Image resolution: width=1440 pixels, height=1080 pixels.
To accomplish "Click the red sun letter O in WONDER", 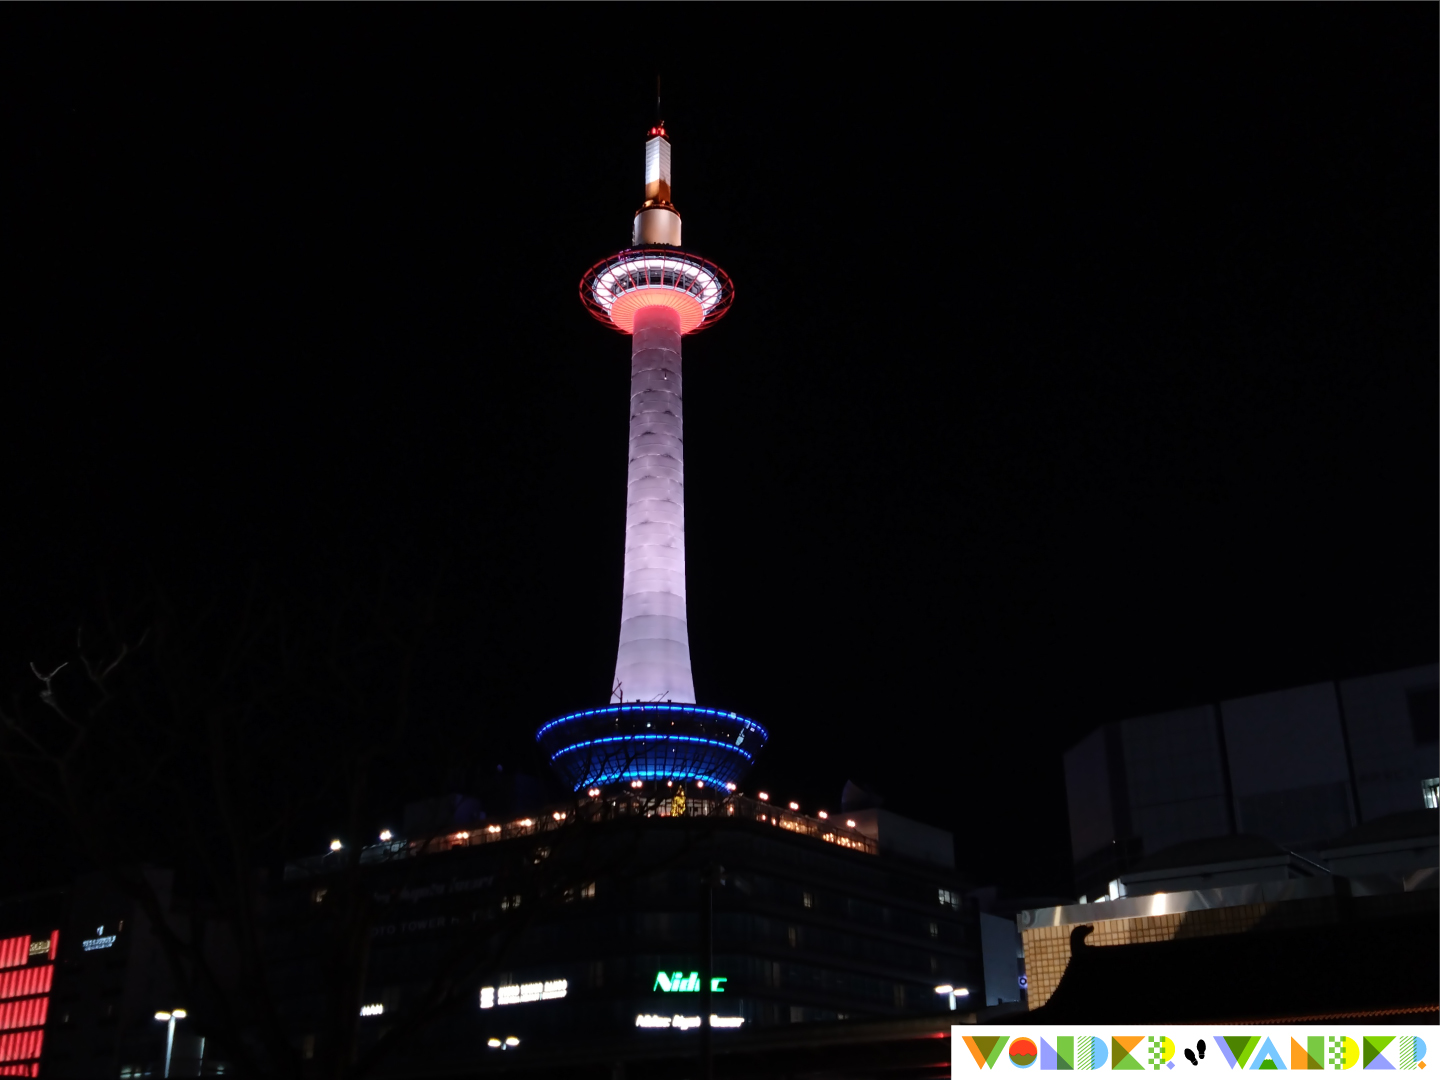I will [1022, 1052].
